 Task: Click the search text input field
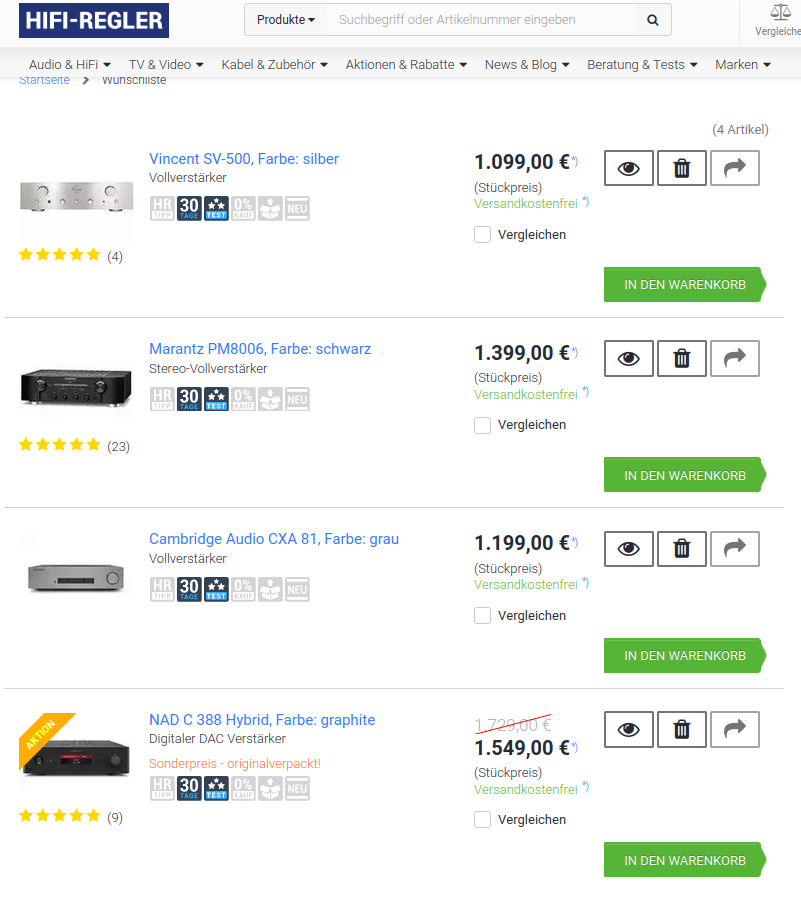480,20
